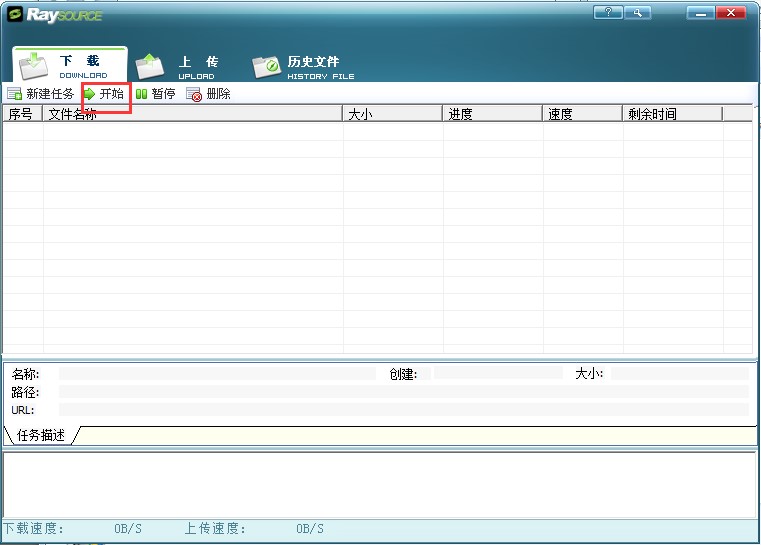Sort list by 大小 column header

pos(392,114)
